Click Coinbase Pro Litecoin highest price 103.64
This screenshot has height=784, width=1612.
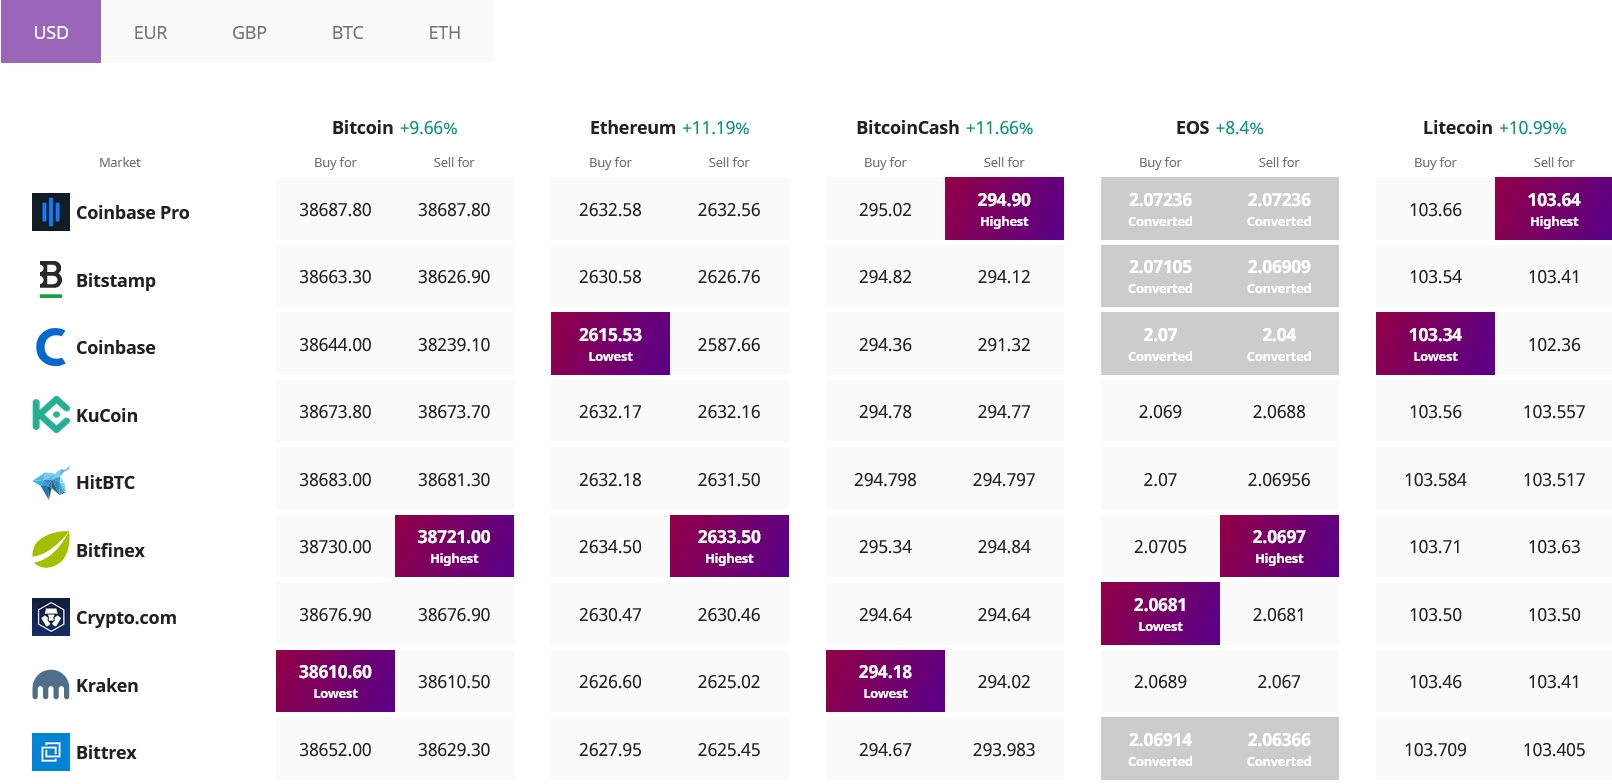[x=1553, y=209]
